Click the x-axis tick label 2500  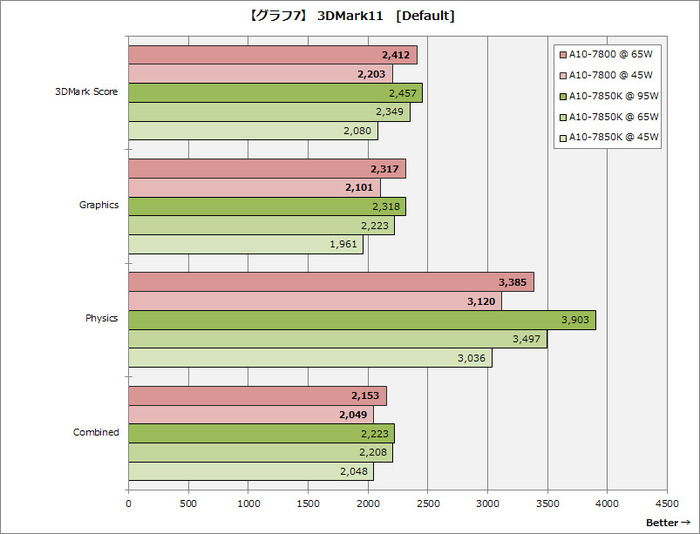pos(428,504)
